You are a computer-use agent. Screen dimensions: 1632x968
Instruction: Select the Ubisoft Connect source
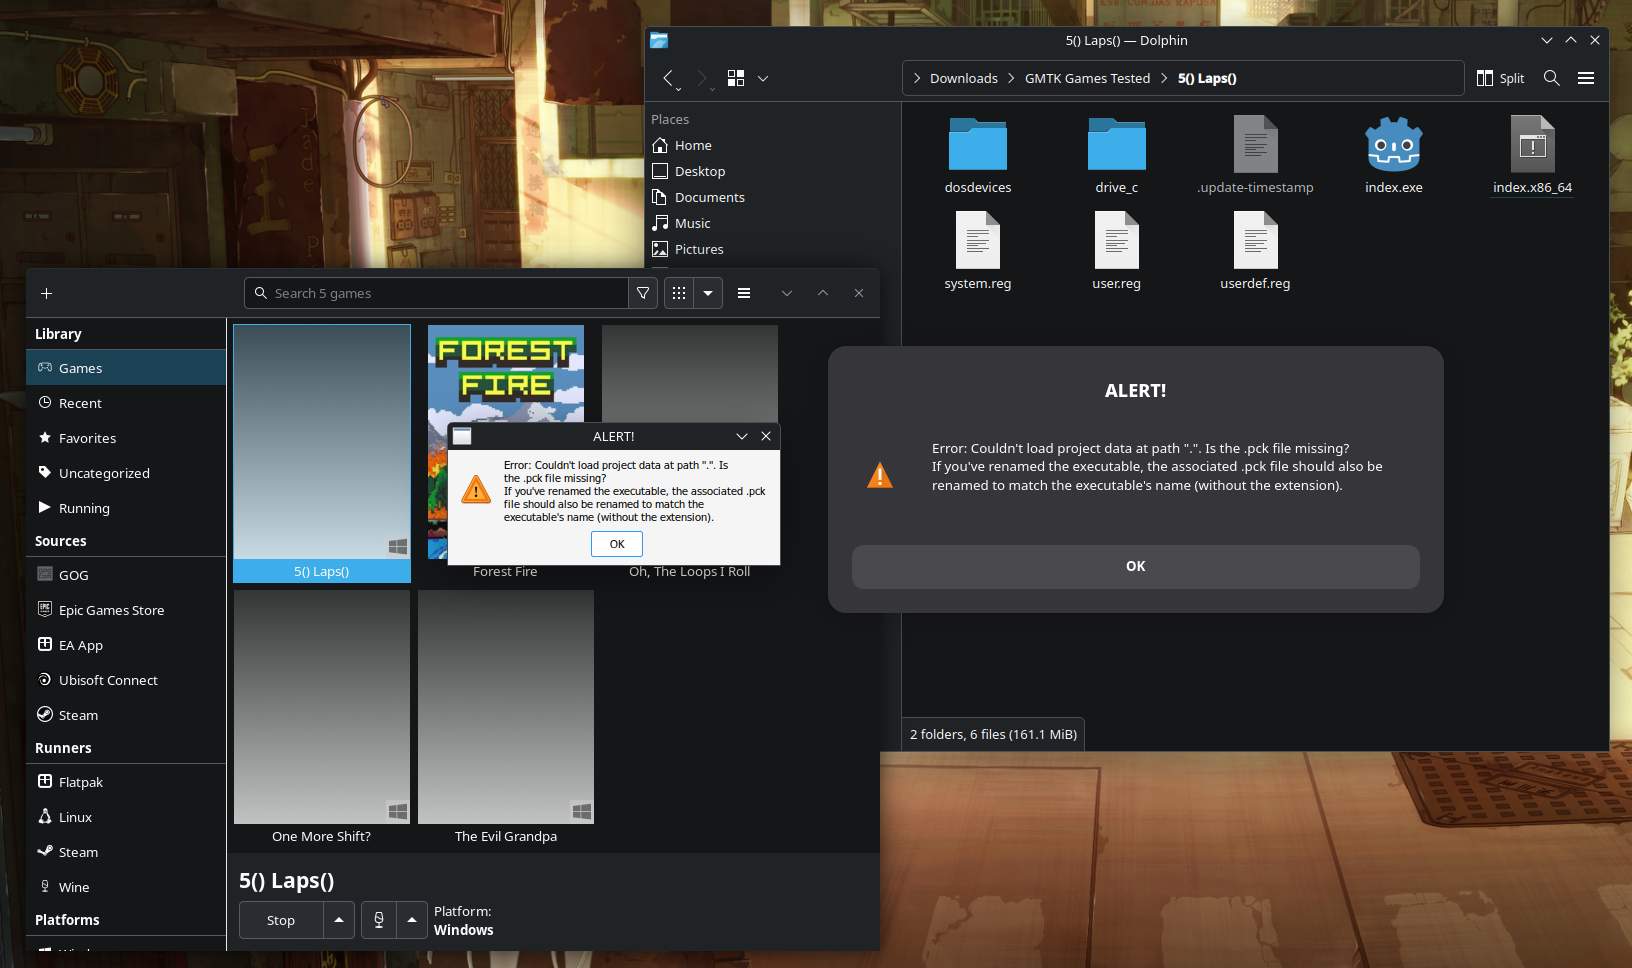coord(126,680)
